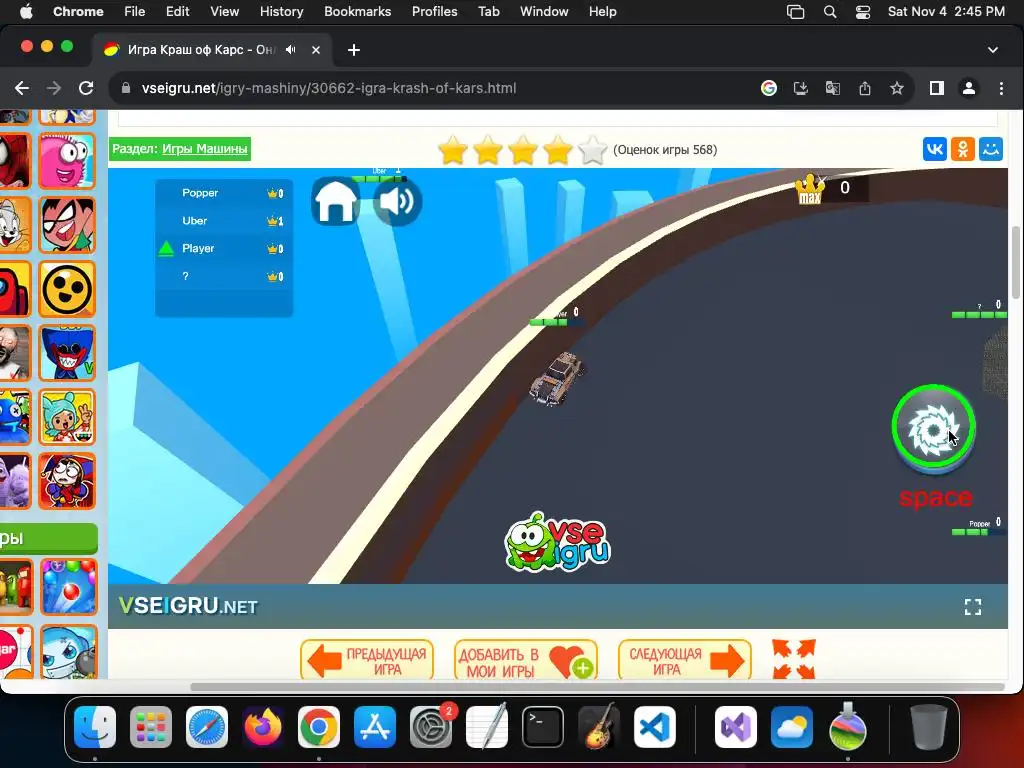Close the Игра Краш оф Карс tab
1024x768 pixels.
(315, 50)
